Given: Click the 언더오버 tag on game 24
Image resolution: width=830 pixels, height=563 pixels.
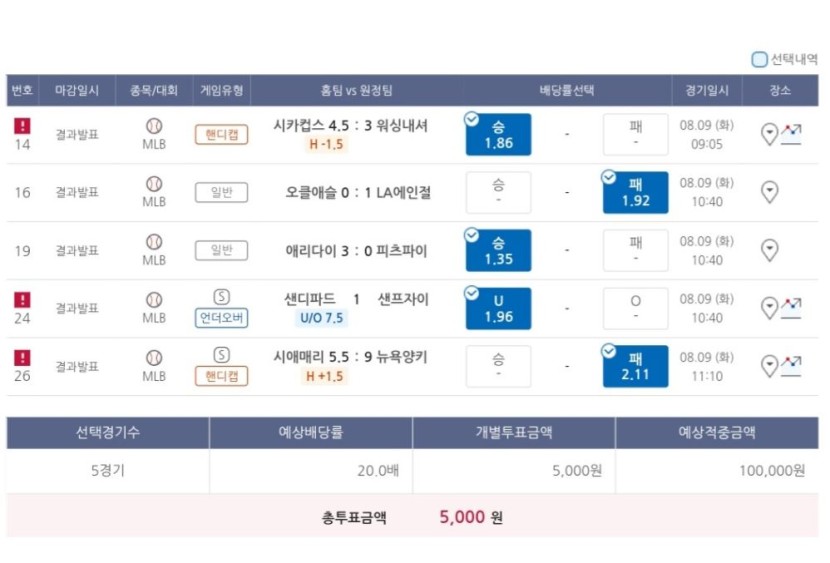Looking at the screenshot, I should (221, 318).
